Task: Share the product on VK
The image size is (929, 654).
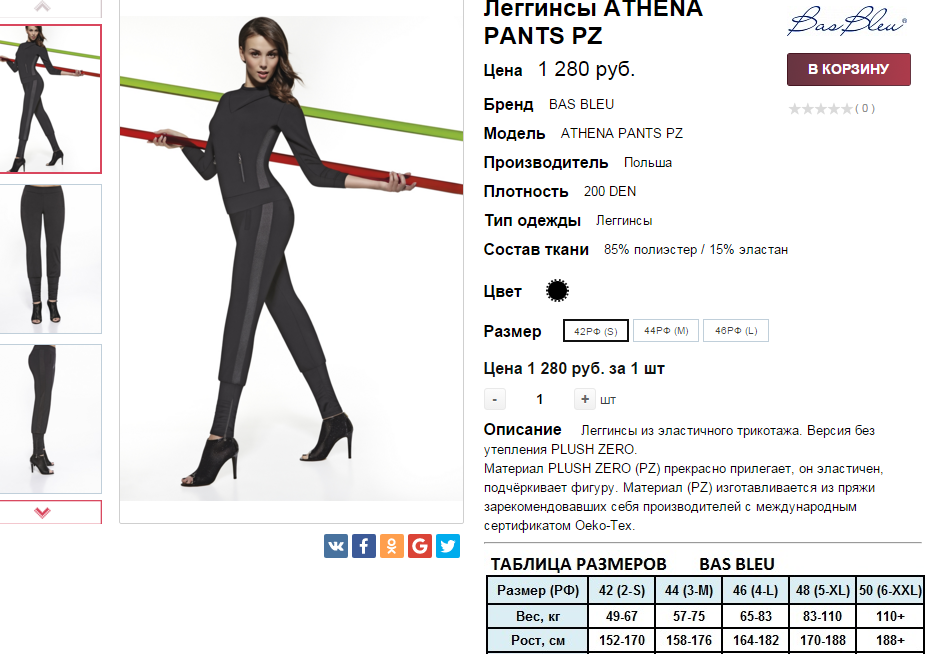Action: point(335,546)
